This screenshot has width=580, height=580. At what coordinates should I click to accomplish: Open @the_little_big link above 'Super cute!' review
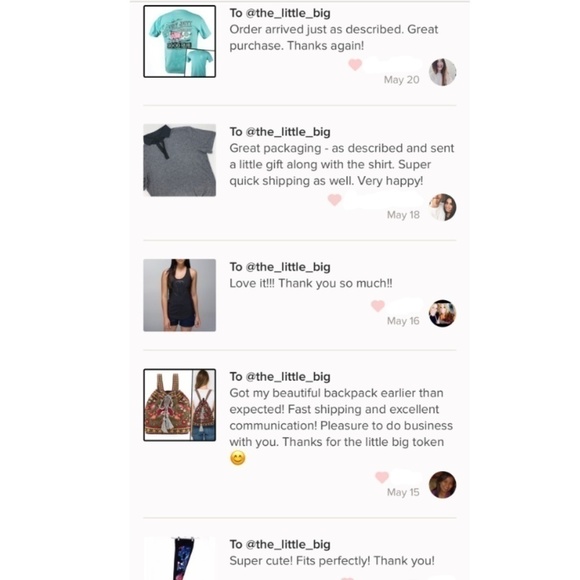(x=288, y=544)
